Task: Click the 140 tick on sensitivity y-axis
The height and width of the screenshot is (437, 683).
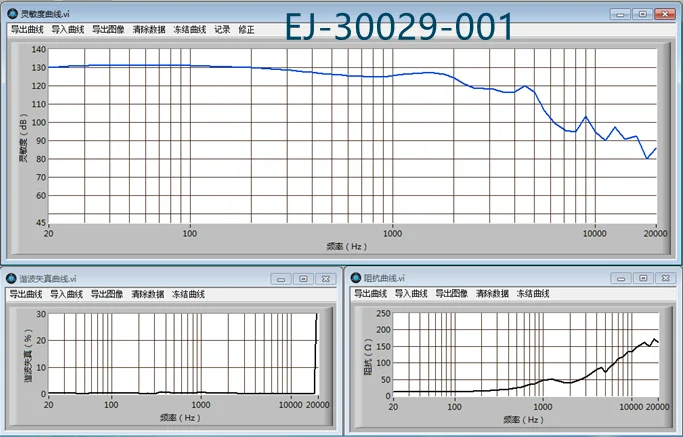Action: coord(39,49)
